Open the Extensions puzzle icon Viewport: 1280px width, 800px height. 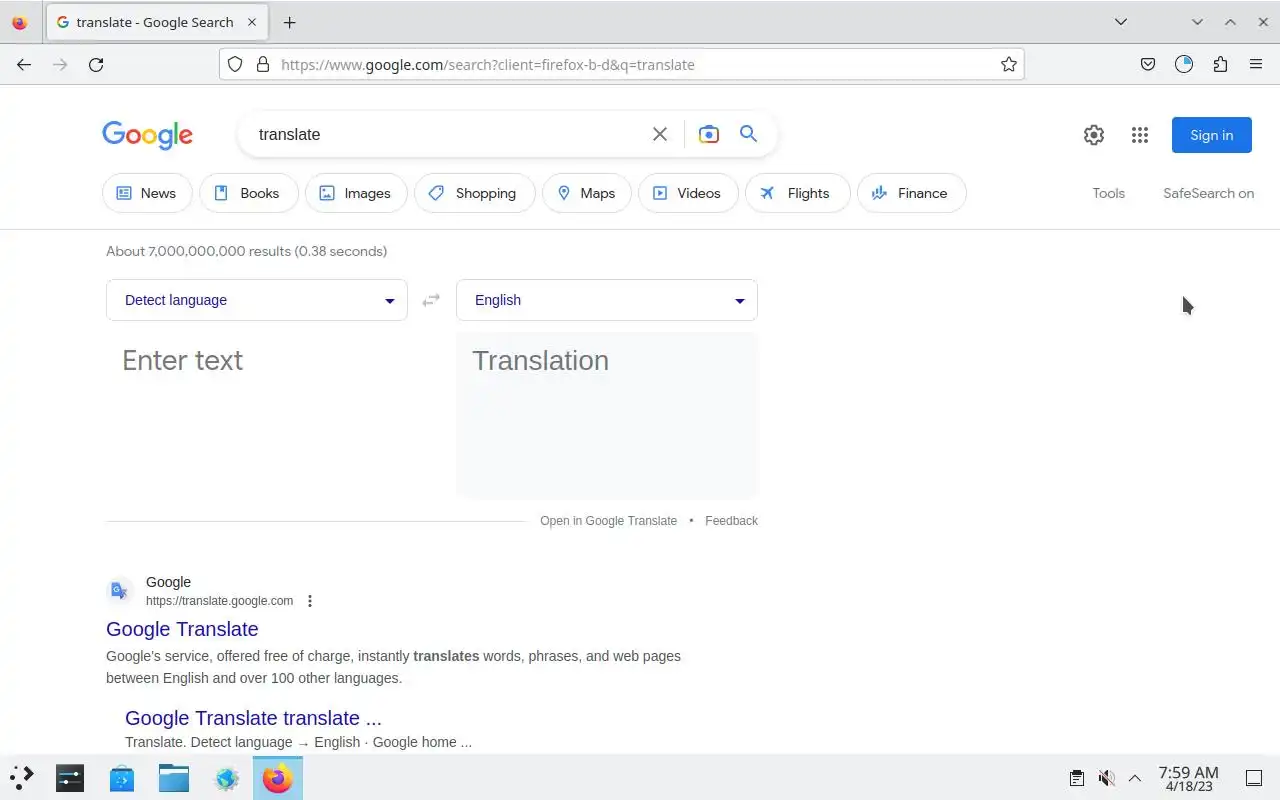[1220, 64]
